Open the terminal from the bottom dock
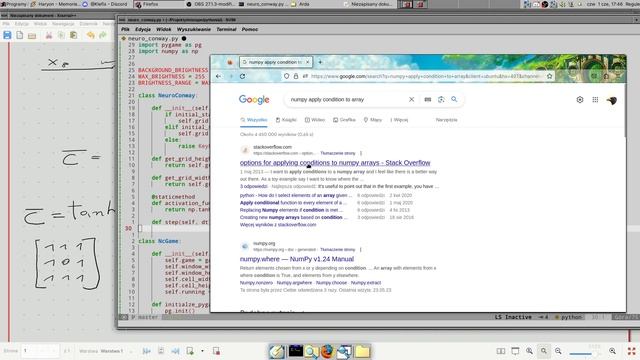Viewport: 640px width, 360px height. (296, 351)
